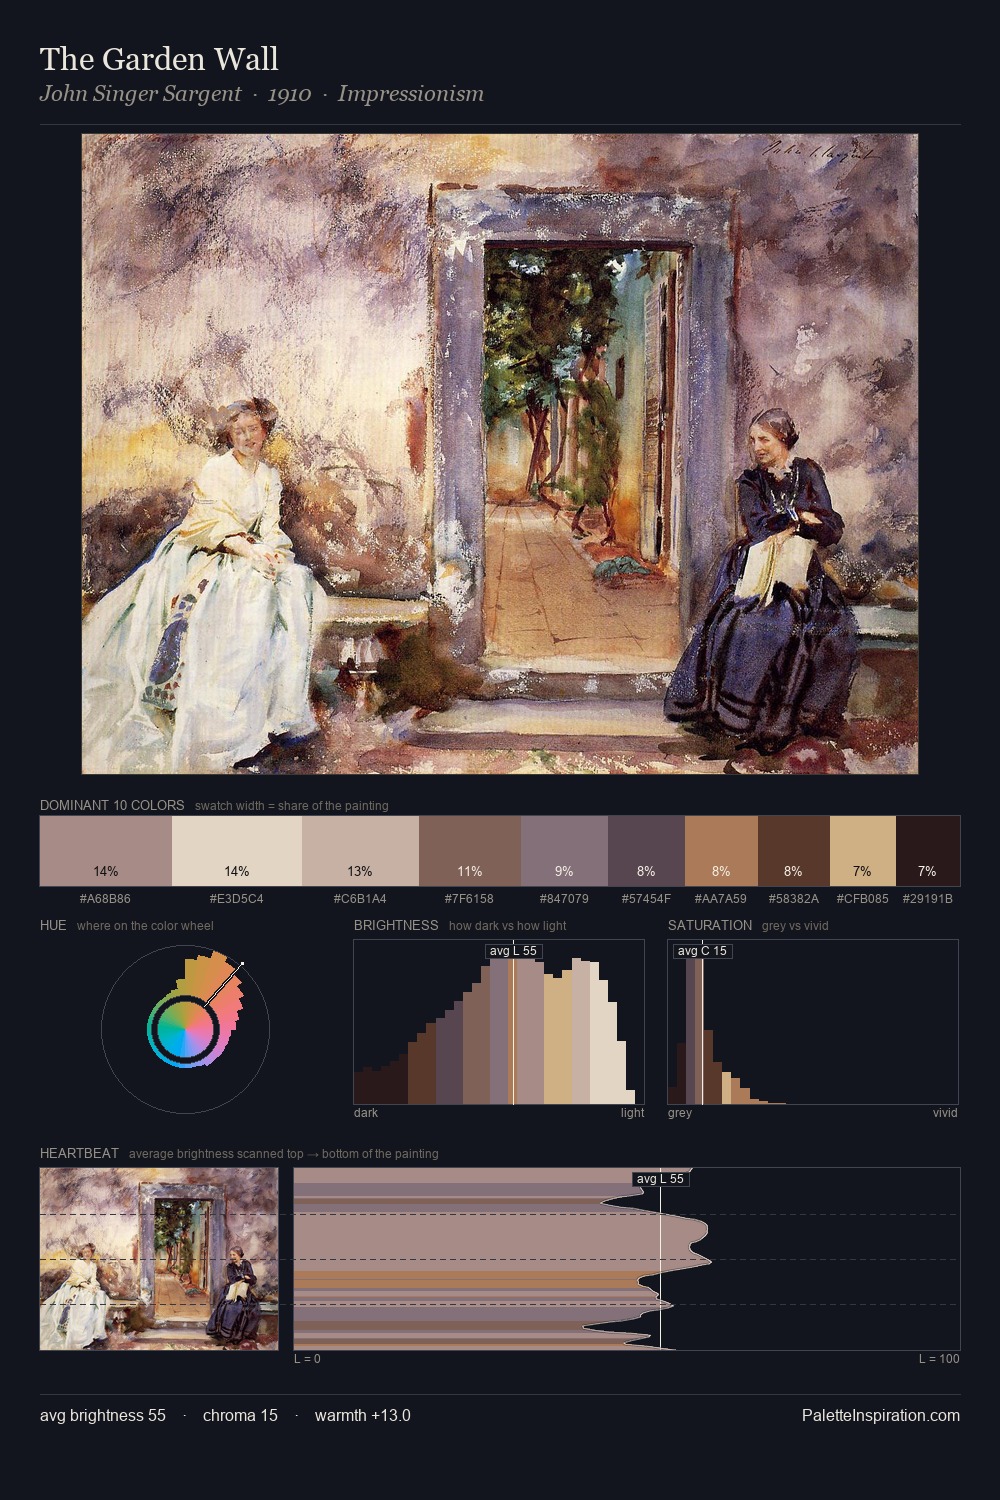This screenshot has width=1000, height=1500.
Task: Click the 'SATURATION' section heading
Action: (x=710, y=925)
